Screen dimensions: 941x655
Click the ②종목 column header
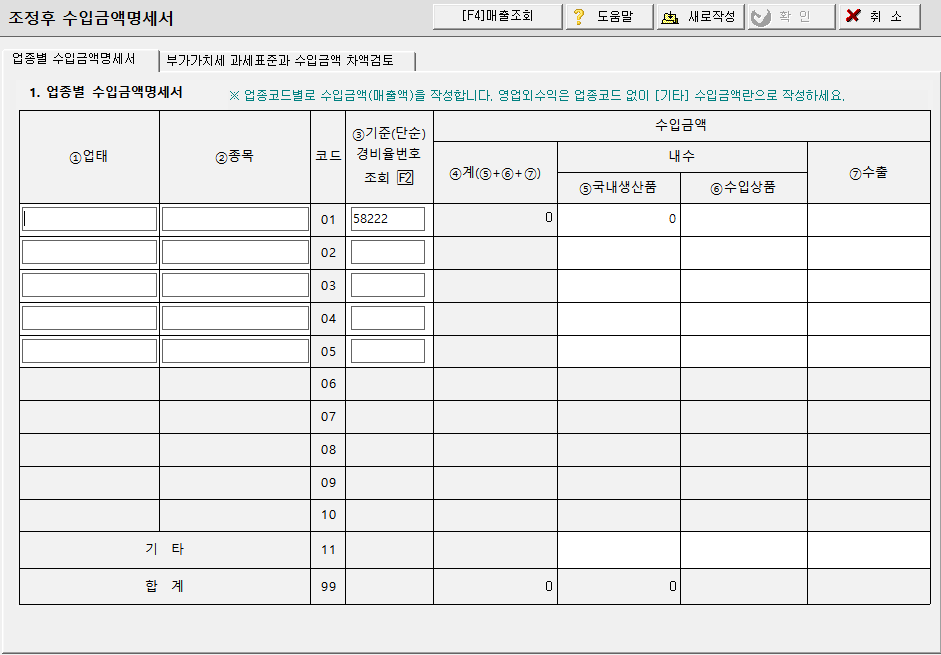tap(235, 157)
